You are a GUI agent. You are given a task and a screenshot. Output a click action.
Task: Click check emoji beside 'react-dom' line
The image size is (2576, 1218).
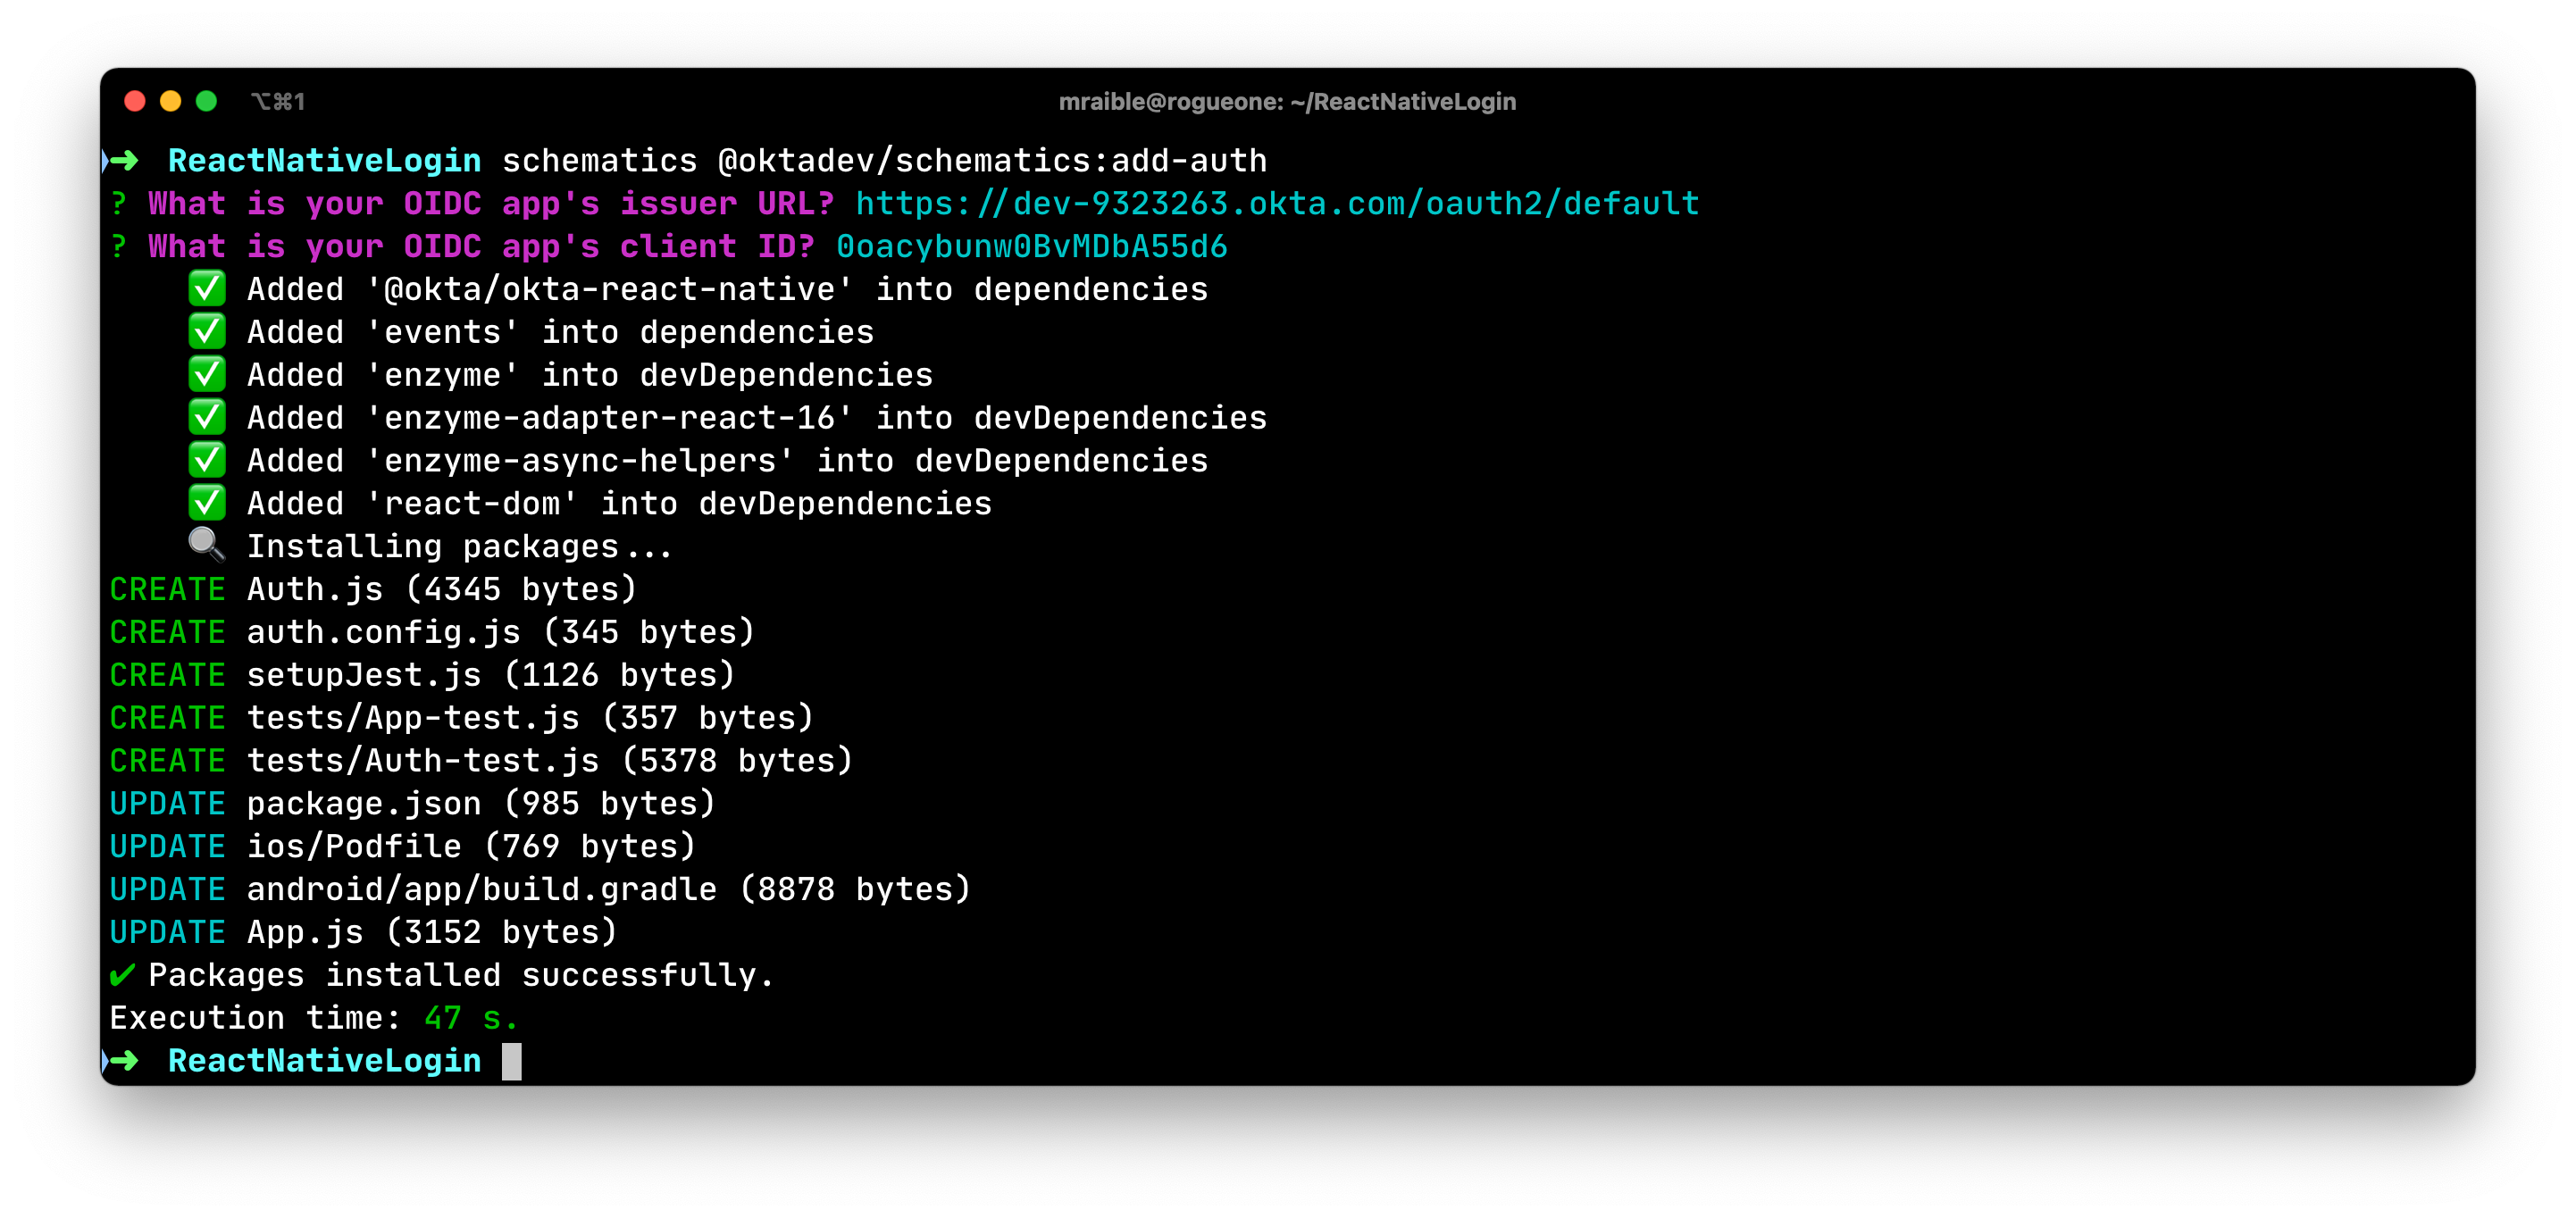207,503
